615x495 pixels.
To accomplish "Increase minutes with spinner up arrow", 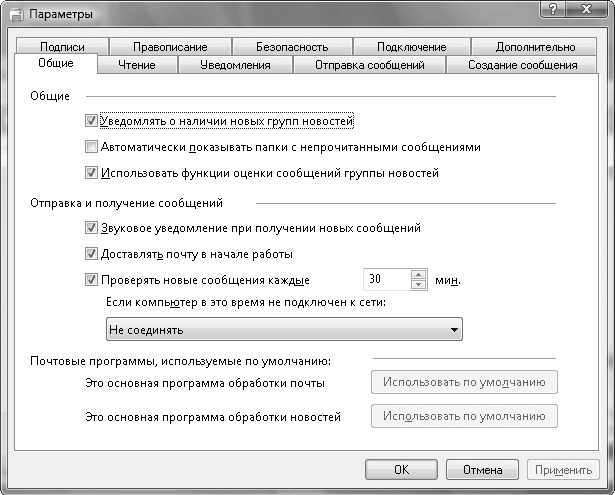I will [x=419, y=275].
